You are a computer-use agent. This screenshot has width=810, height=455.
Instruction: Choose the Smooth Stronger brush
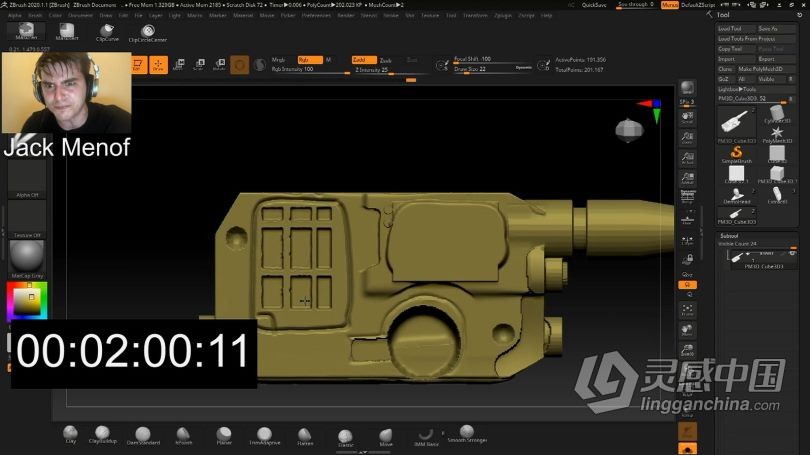coord(467,434)
